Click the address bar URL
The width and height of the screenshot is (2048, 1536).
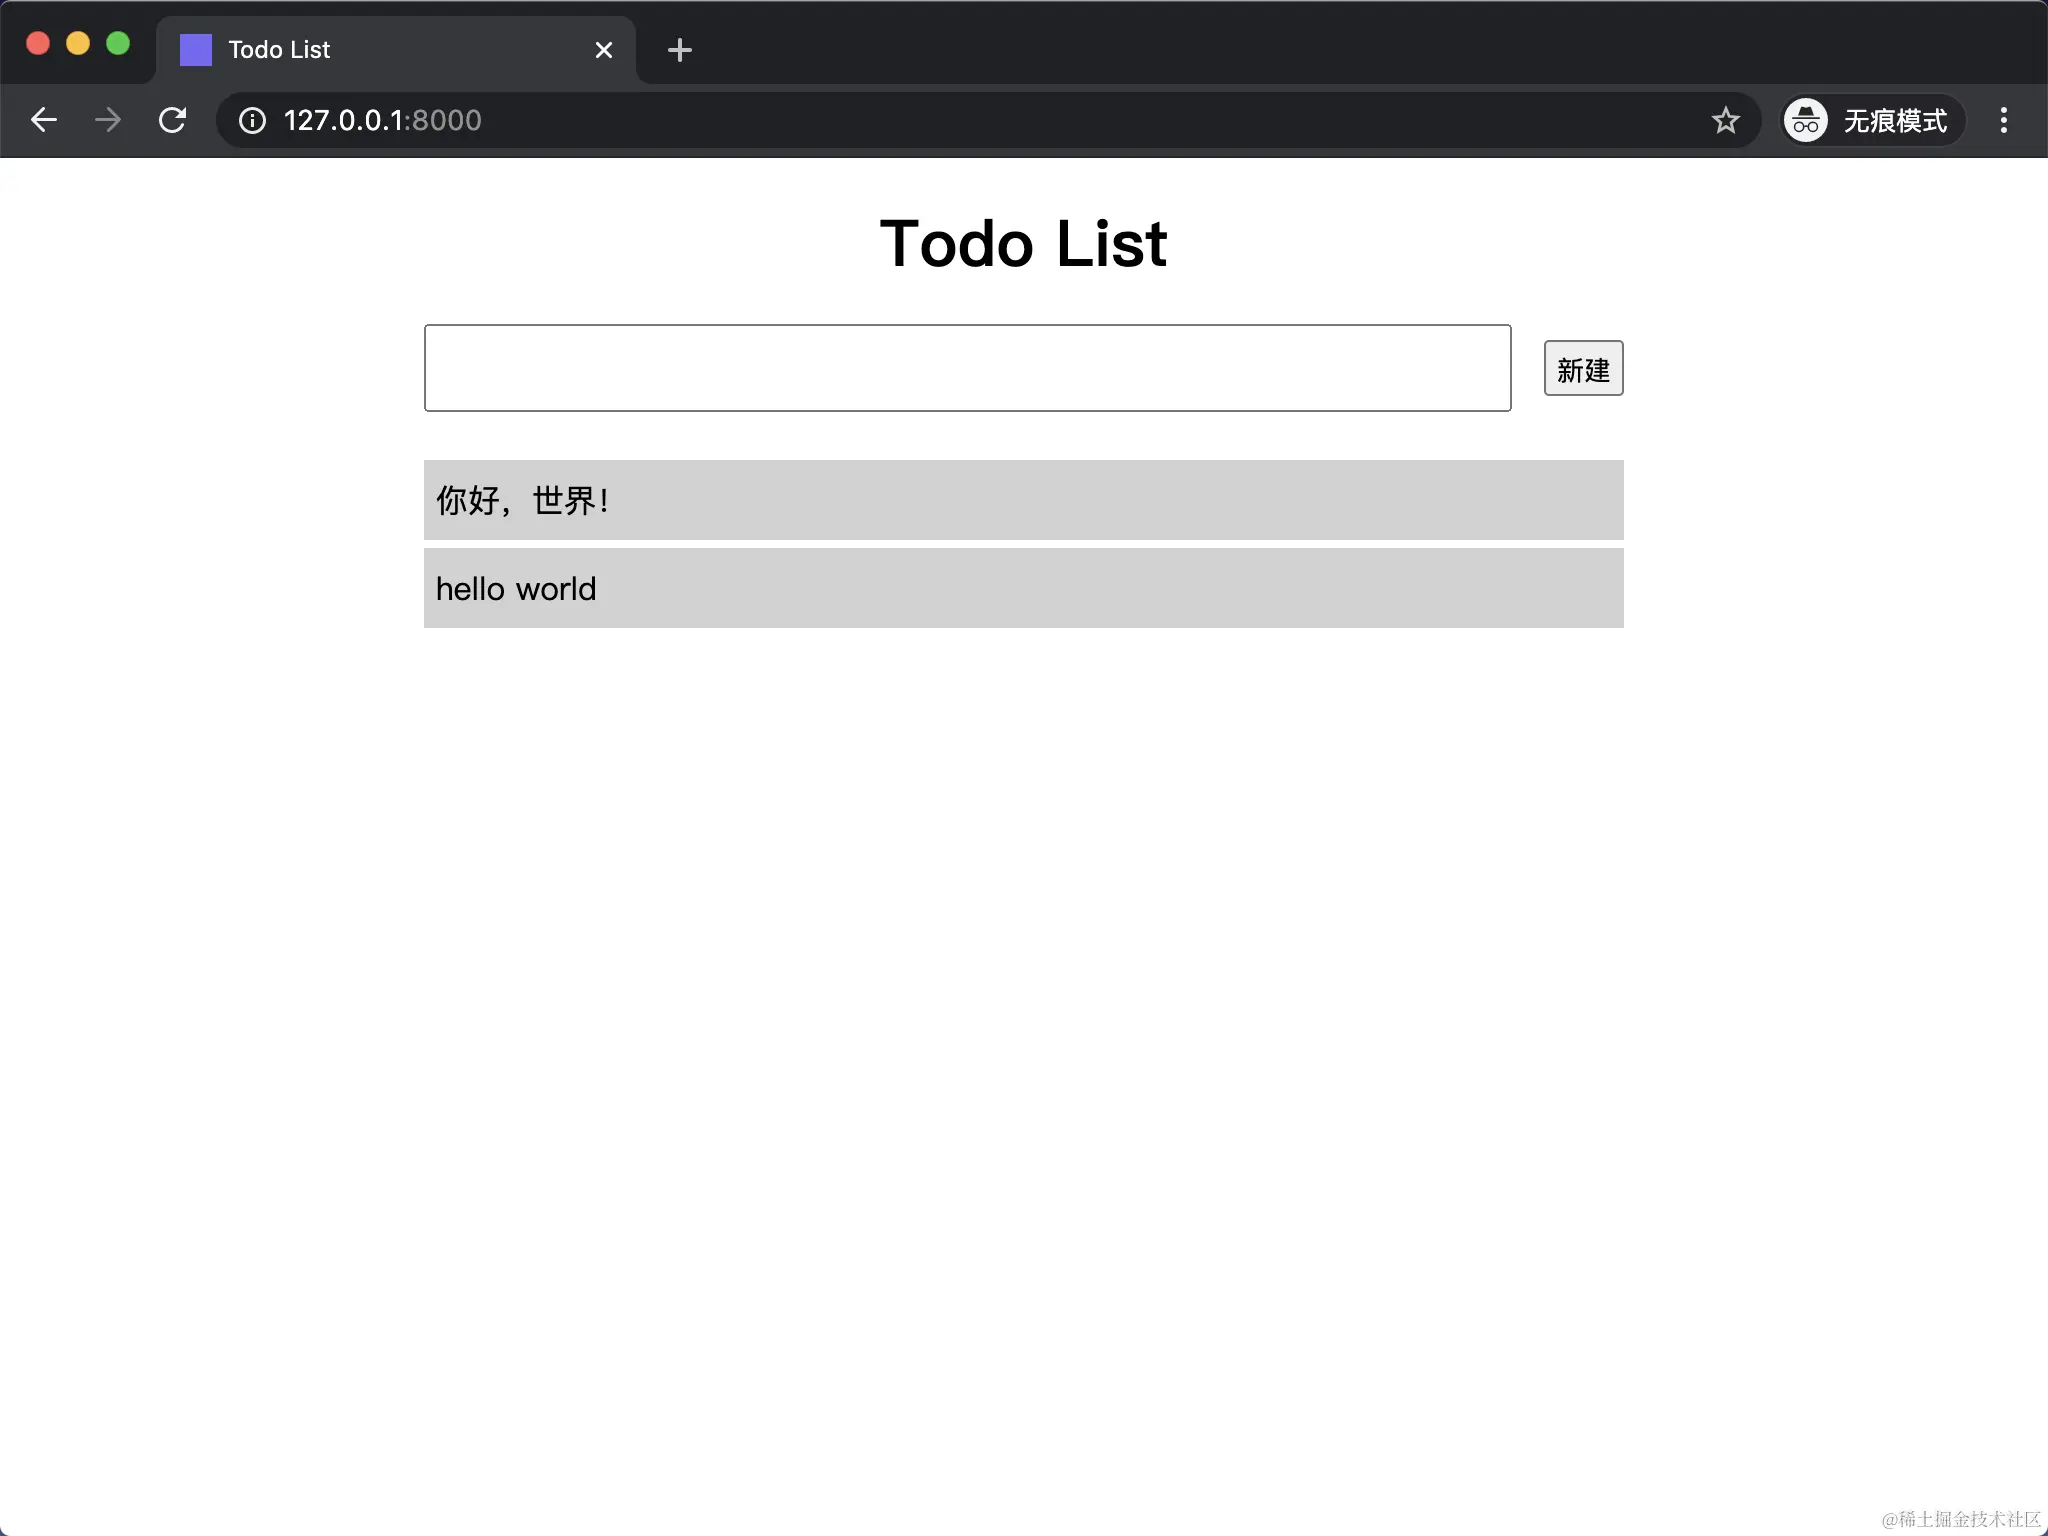coord(381,120)
